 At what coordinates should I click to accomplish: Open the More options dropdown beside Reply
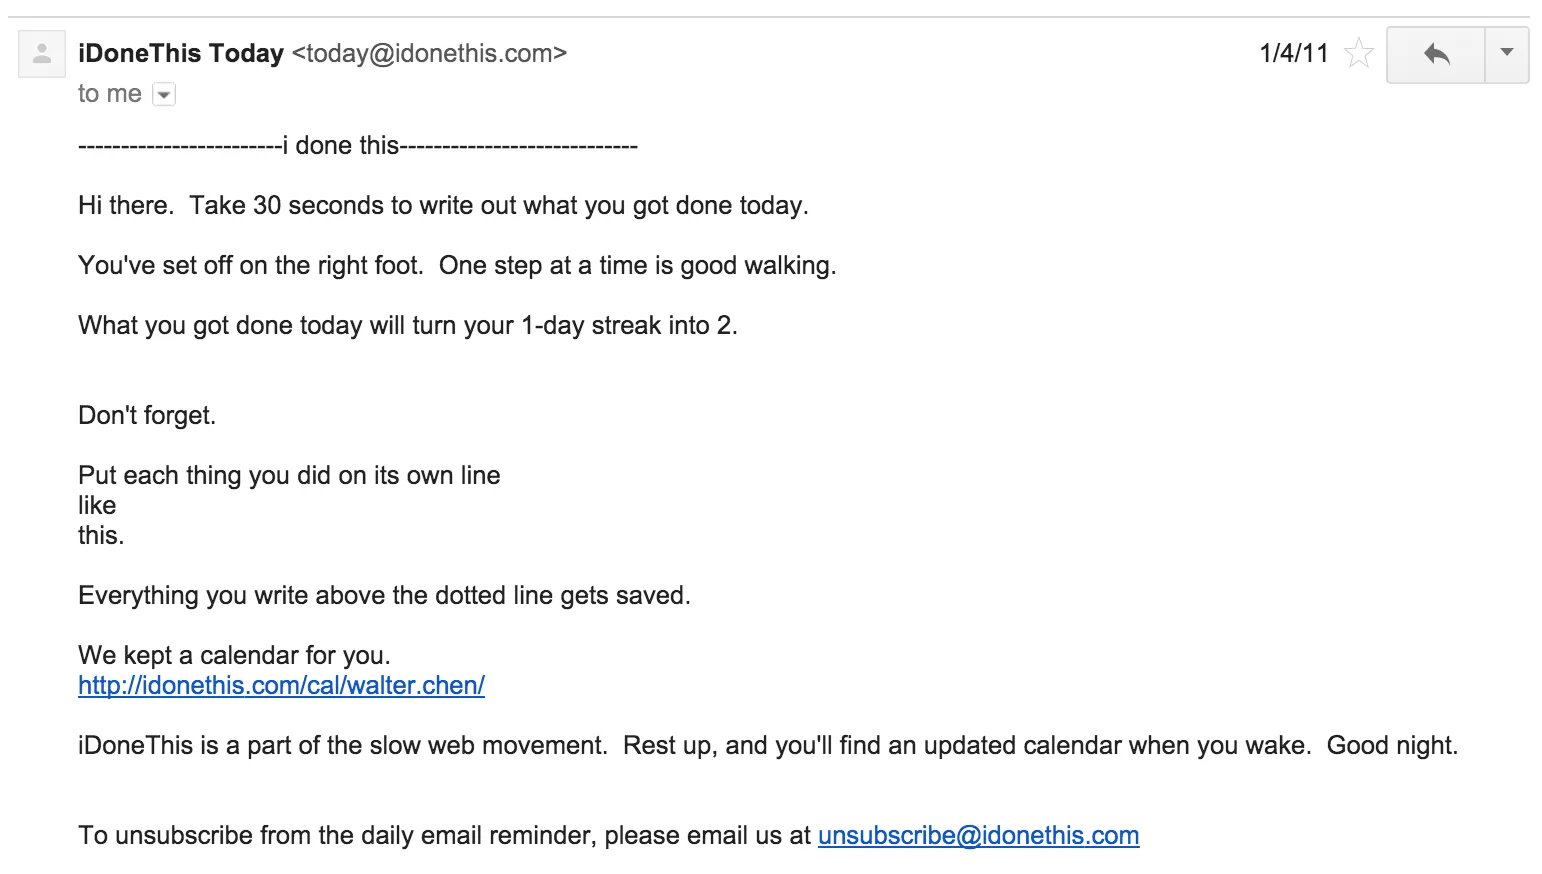coord(1507,54)
